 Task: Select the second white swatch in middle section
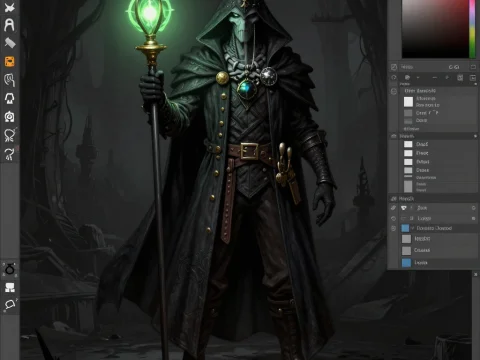click(x=408, y=153)
